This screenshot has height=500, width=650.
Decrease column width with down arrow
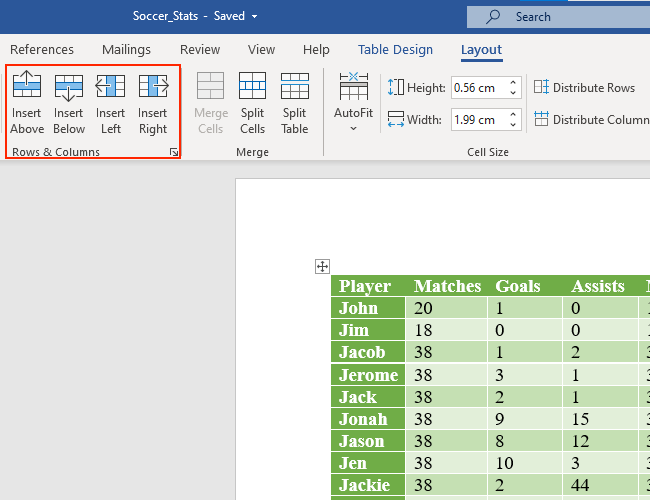pyautogui.click(x=514, y=125)
